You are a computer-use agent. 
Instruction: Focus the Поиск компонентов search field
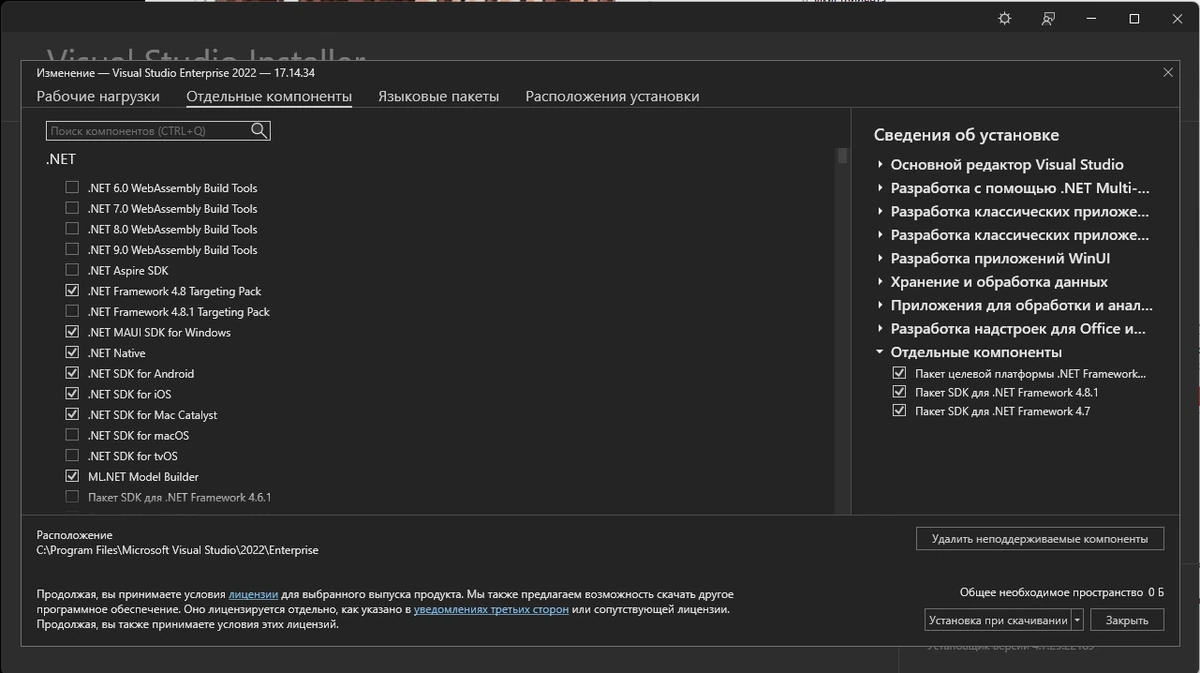(158, 130)
